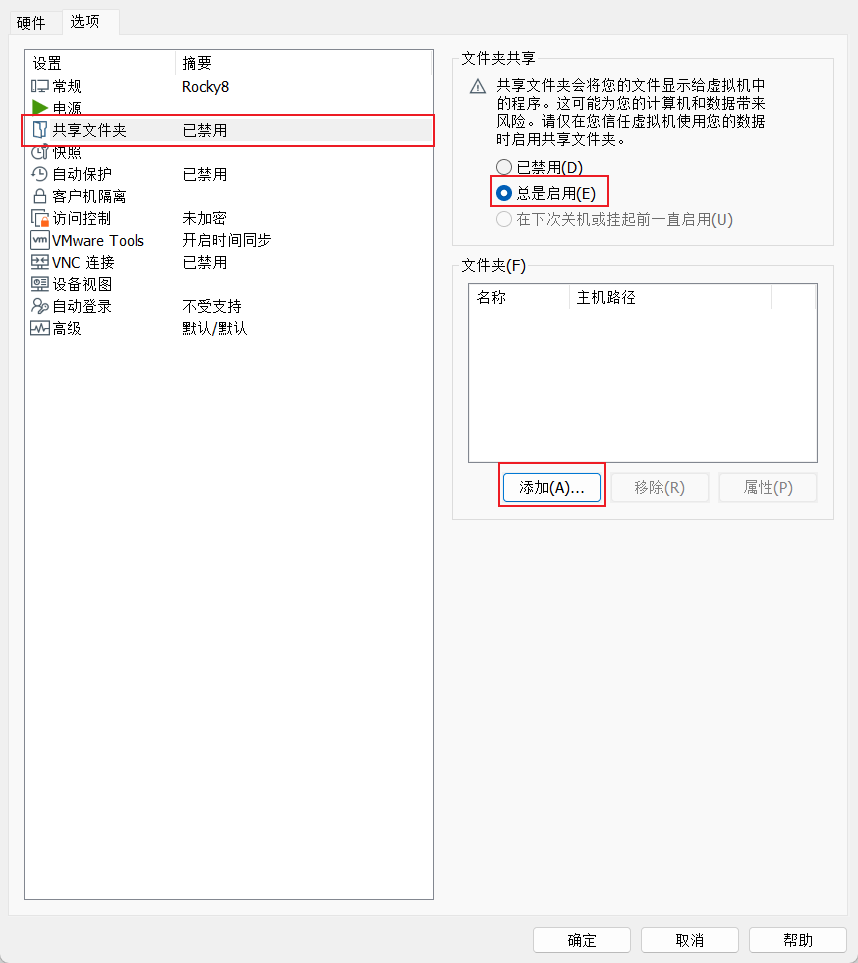Select 设备视图 (Device View)

(75, 284)
